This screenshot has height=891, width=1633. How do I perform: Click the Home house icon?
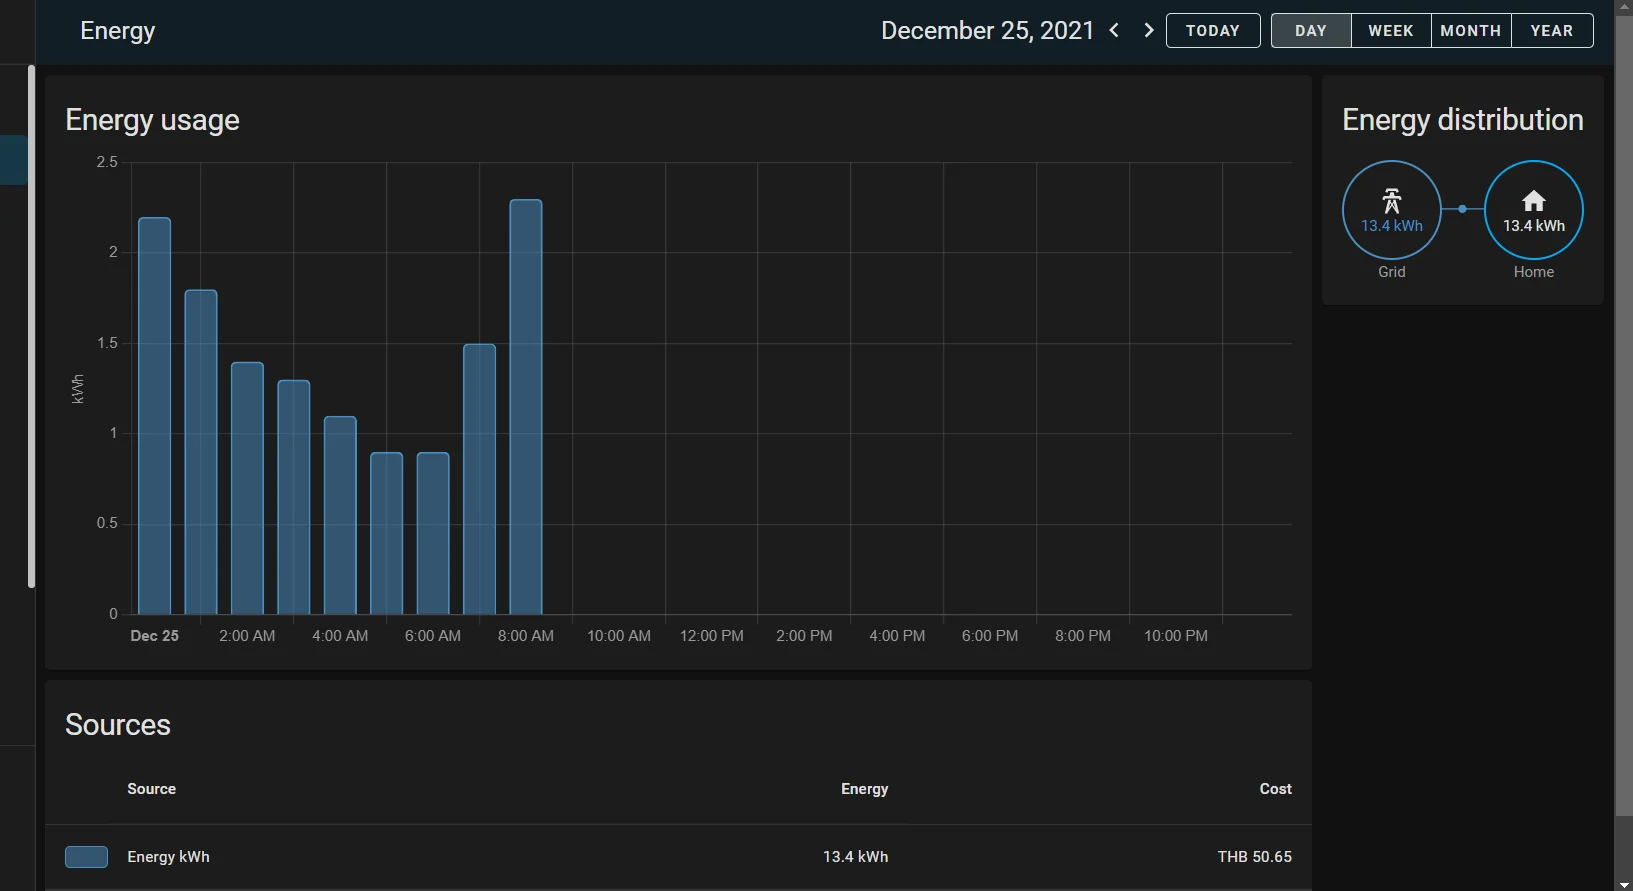coord(1534,201)
